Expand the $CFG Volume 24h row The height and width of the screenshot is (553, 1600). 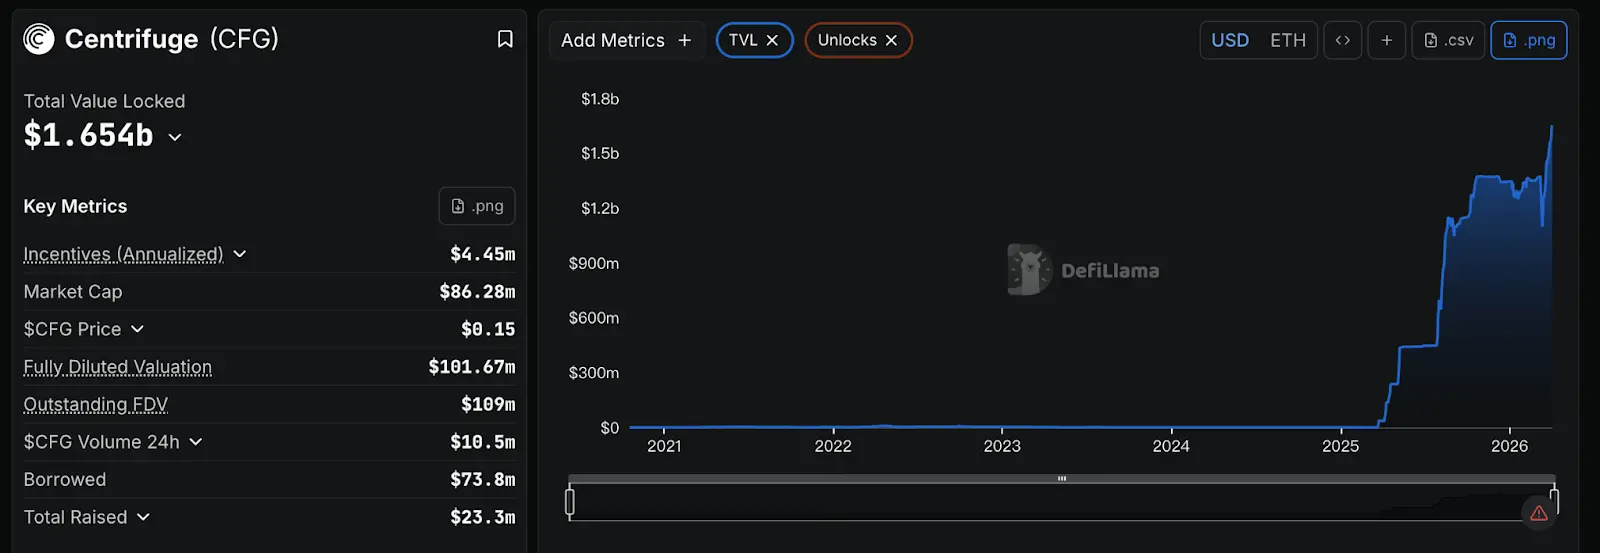point(196,442)
